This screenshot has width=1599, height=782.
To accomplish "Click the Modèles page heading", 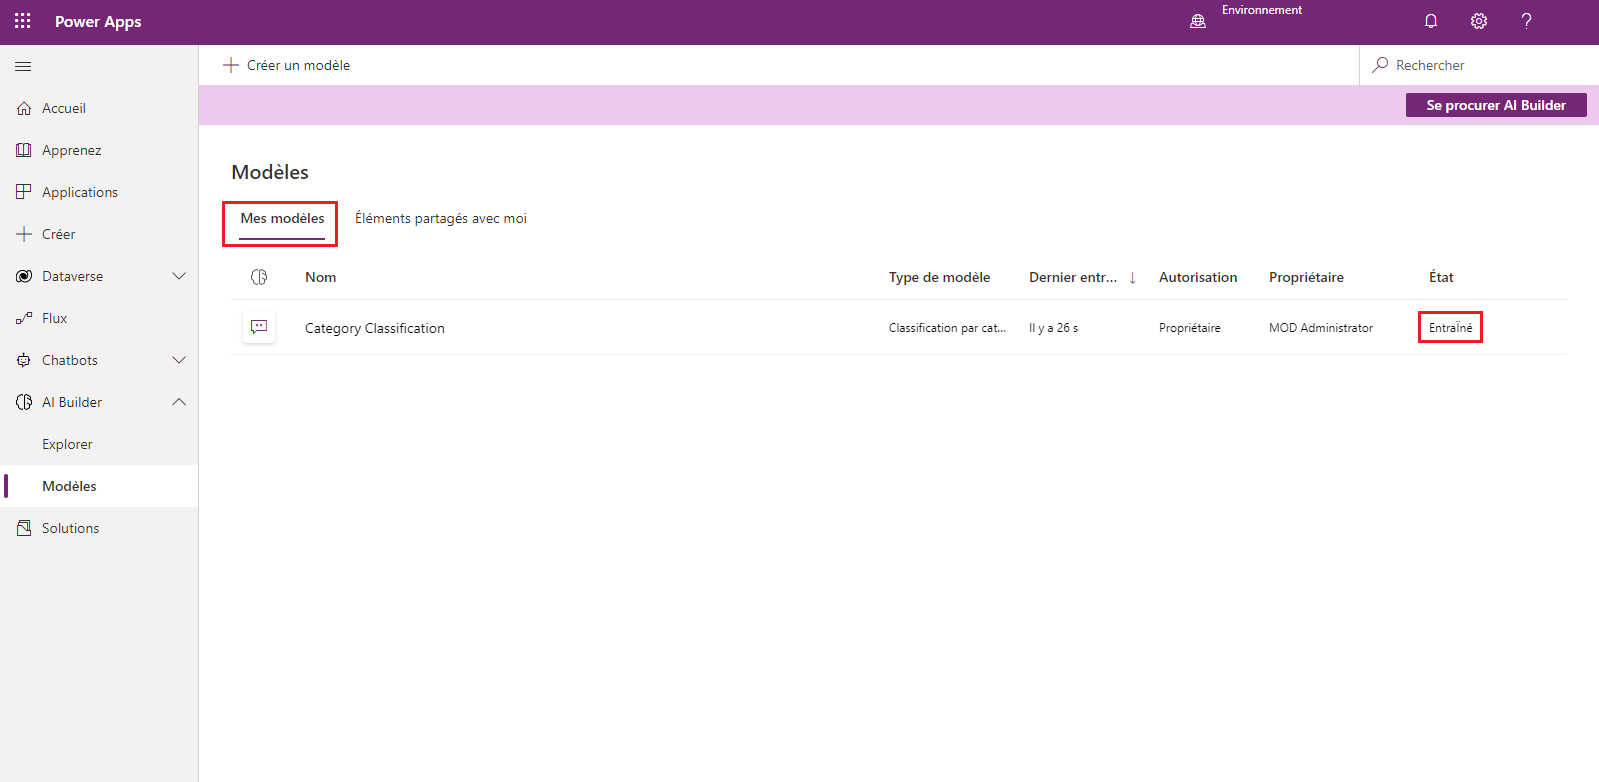I will [270, 172].
